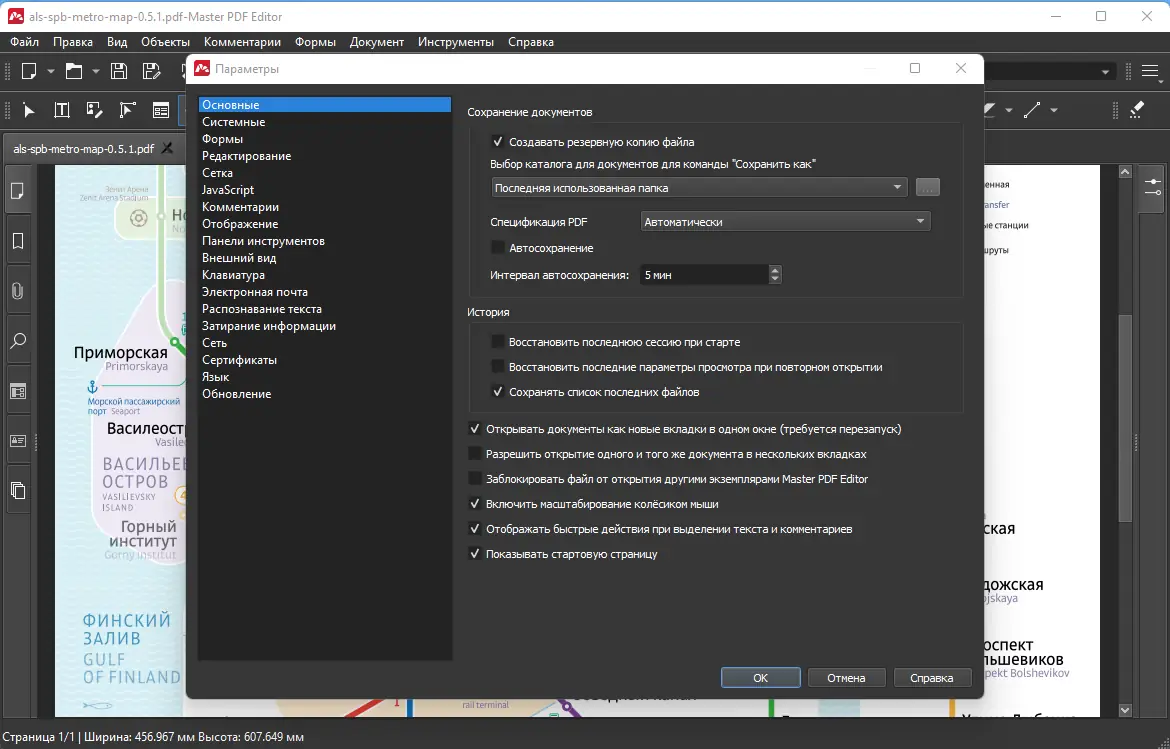Viewport: 1170px width, 749px height.
Task: Check Разрешить открытие одного документа в нескольких вкладках
Action: 475,454
